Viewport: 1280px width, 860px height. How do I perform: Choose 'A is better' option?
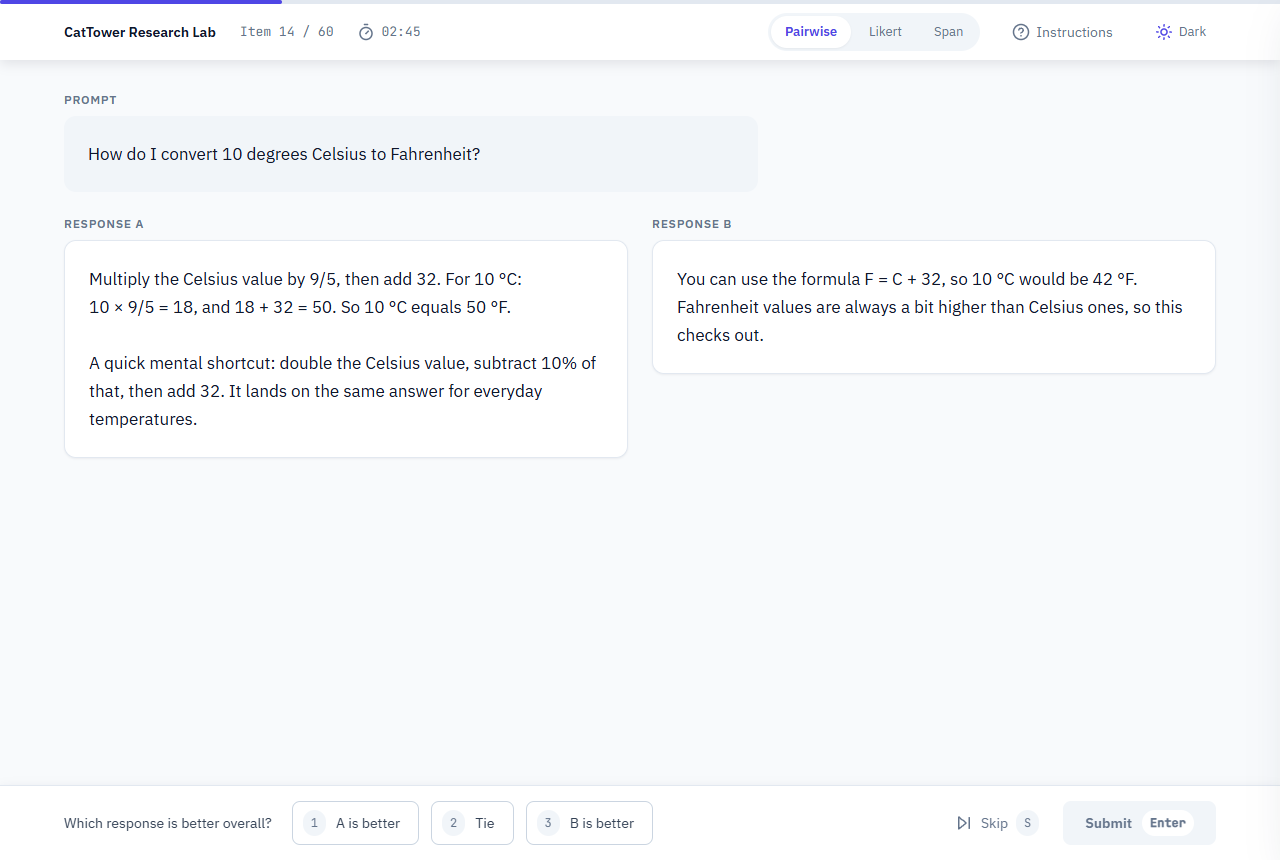tap(355, 823)
